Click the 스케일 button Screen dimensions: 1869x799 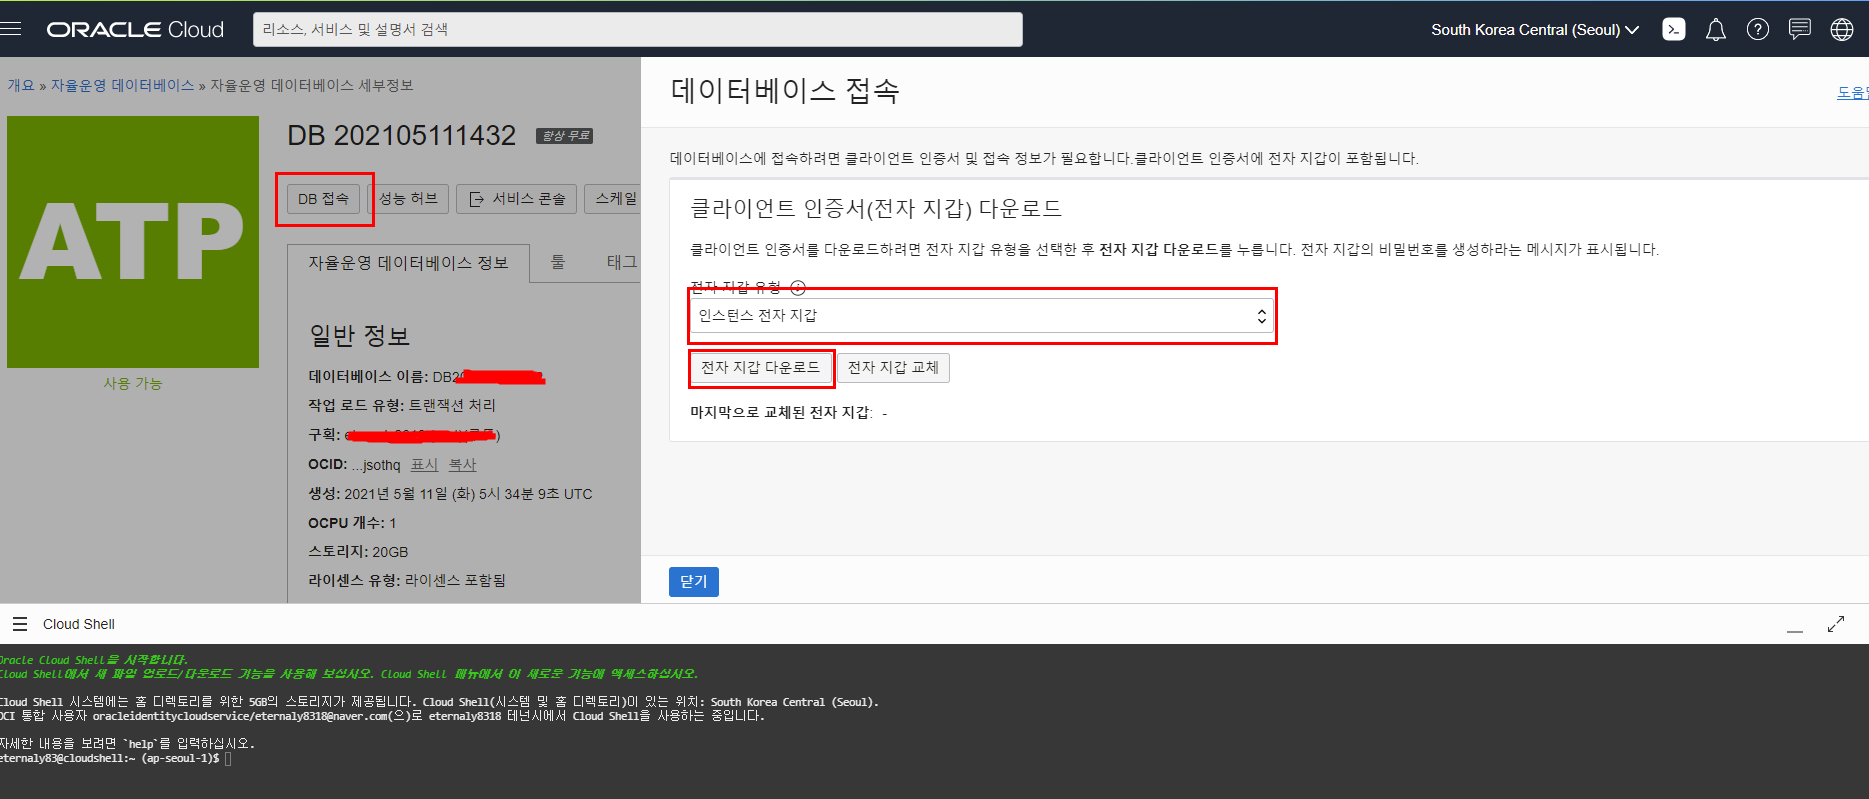[x=614, y=199]
